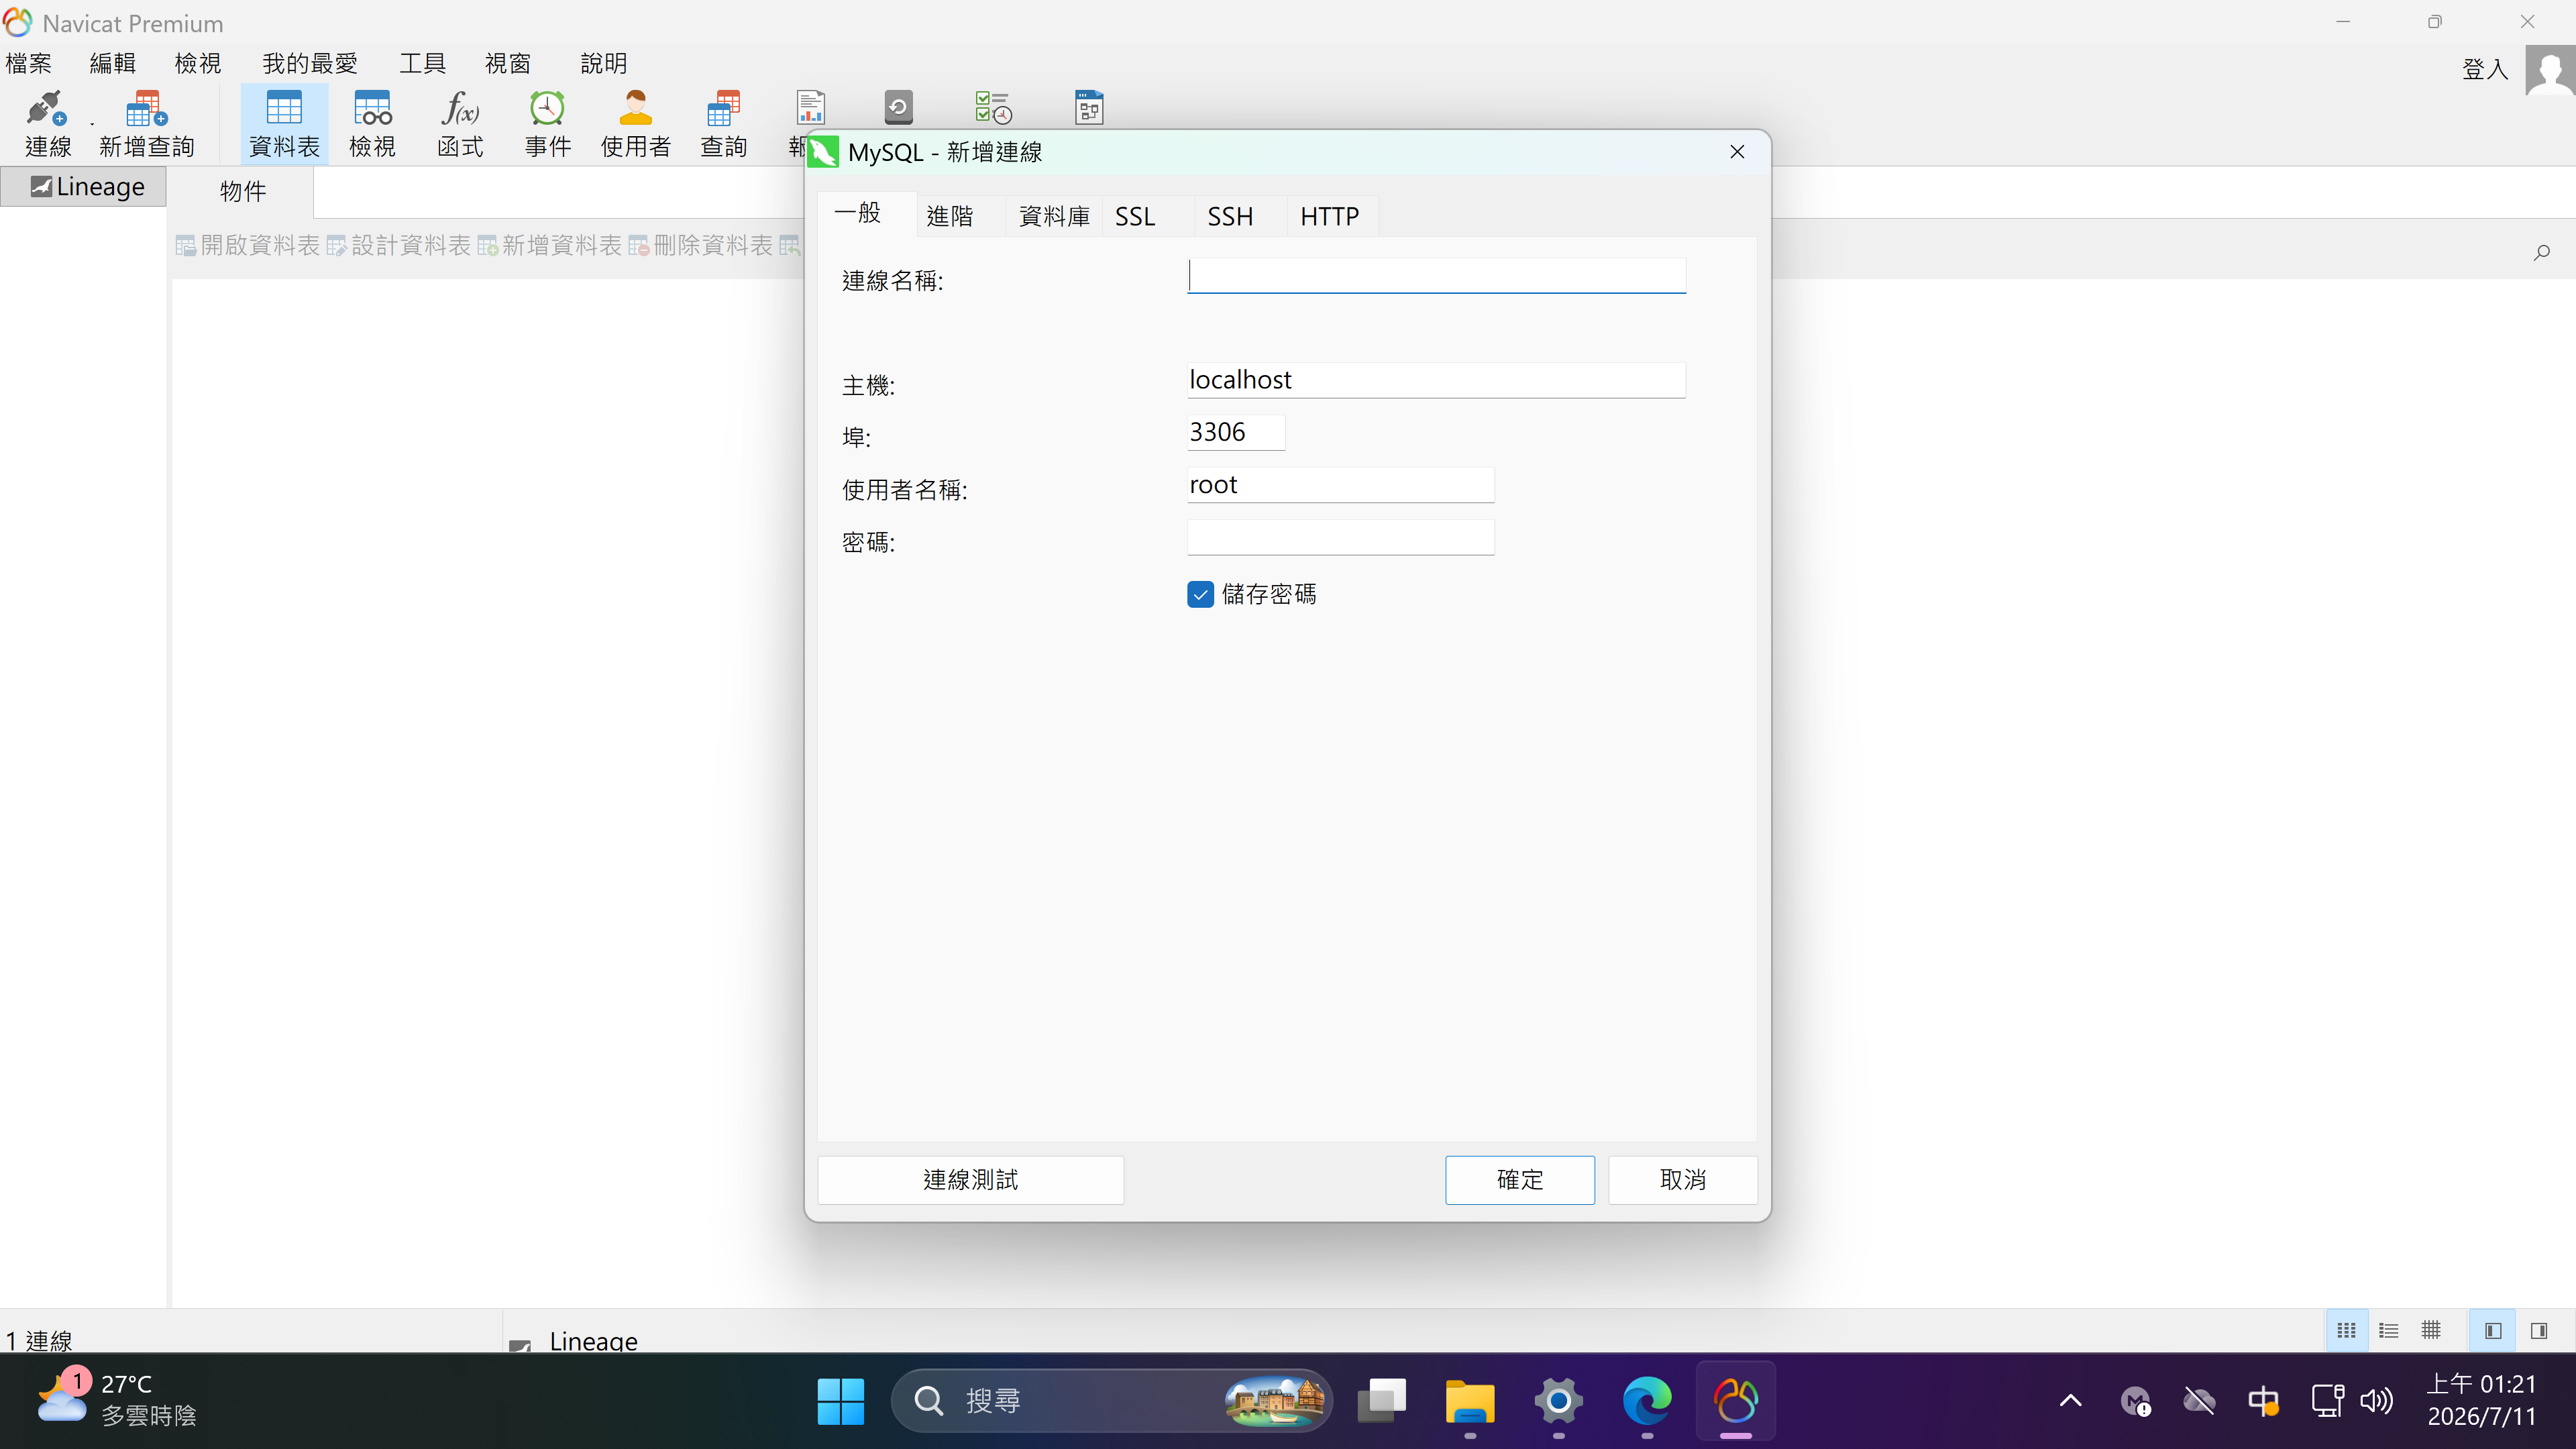Toggle right pane visibility icon

(x=2538, y=1330)
